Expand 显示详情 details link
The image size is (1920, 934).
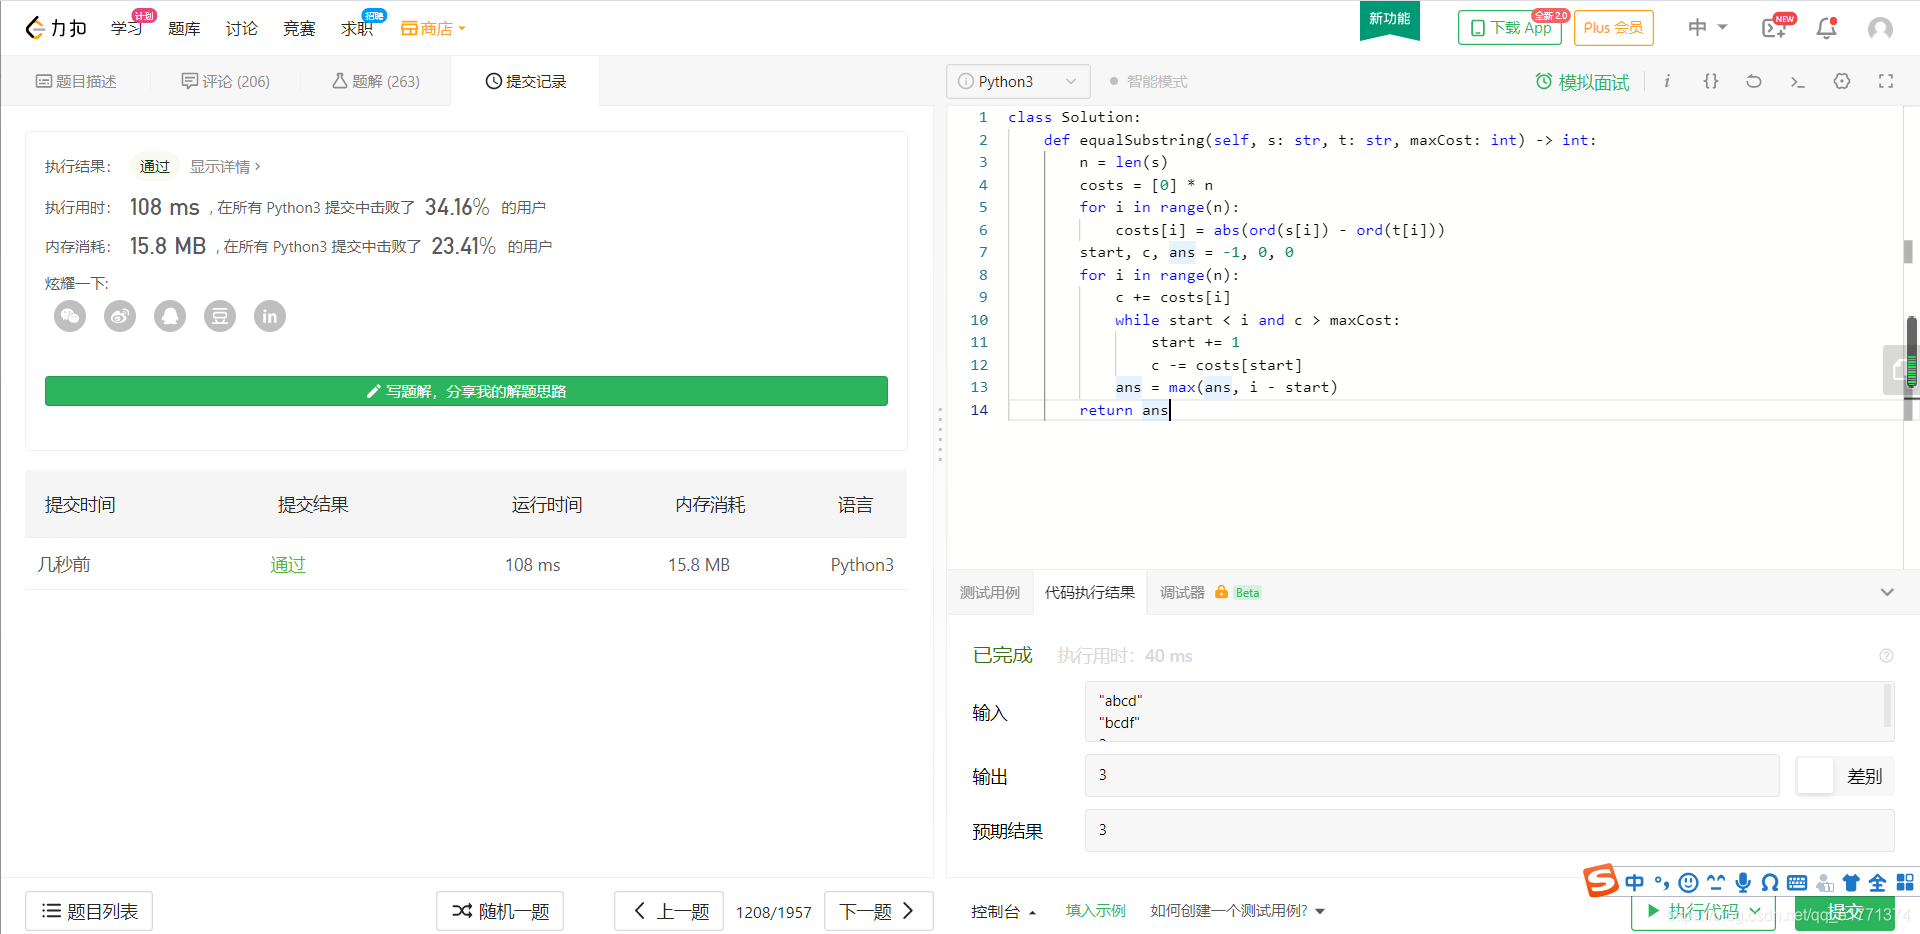225,167
